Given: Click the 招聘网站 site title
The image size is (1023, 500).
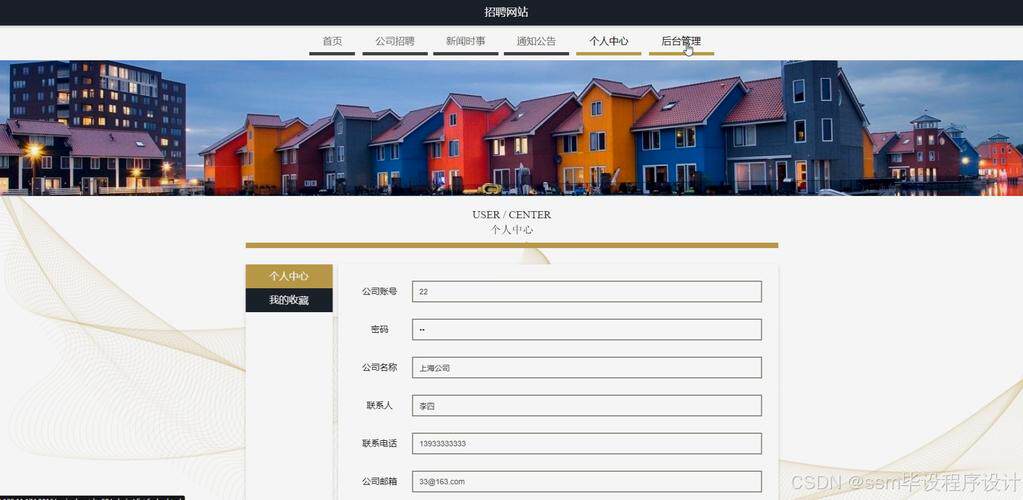Looking at the screenshot, I should [506, 12].
